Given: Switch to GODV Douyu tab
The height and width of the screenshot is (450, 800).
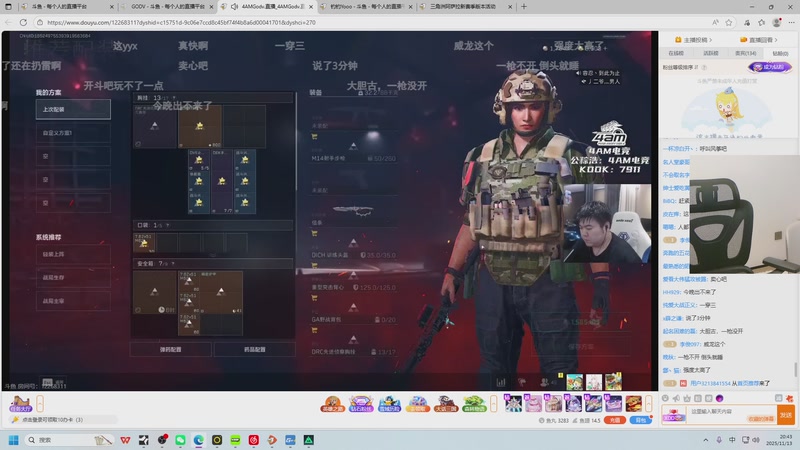Looking at the screenshot, I should coord(167,7).
